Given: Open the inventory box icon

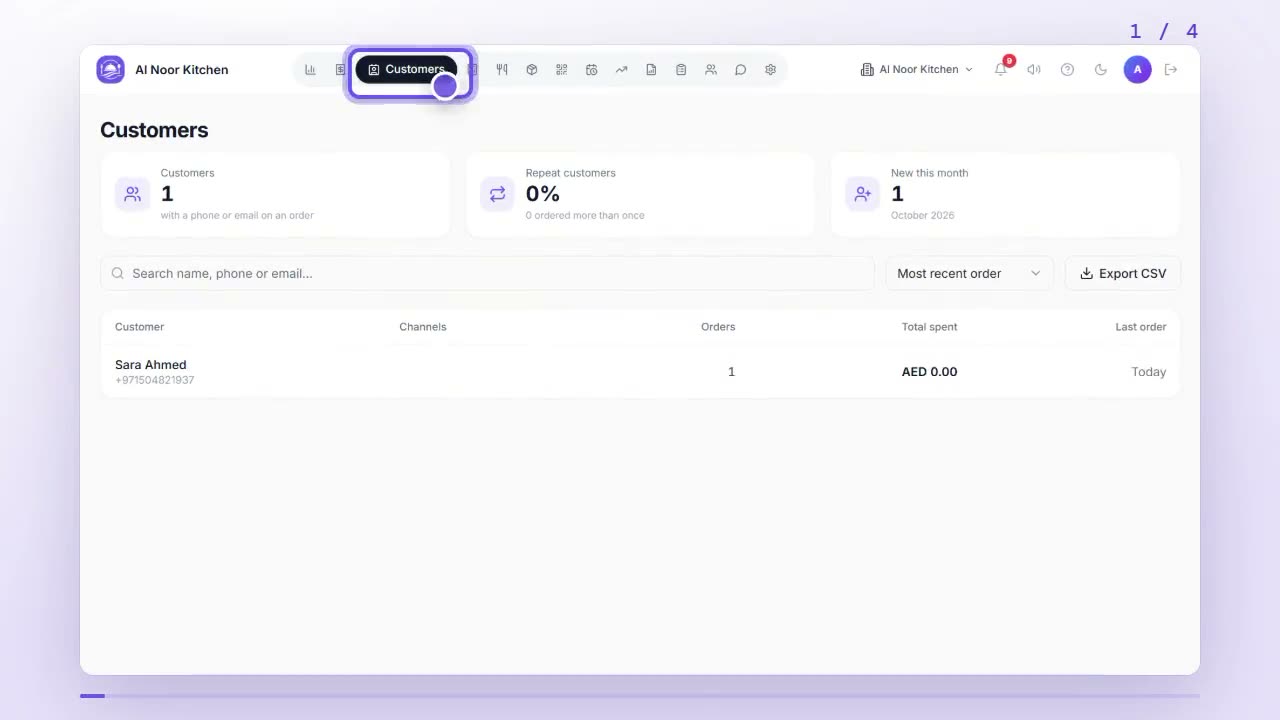Looking at the screenshot, I should (532, 70).
